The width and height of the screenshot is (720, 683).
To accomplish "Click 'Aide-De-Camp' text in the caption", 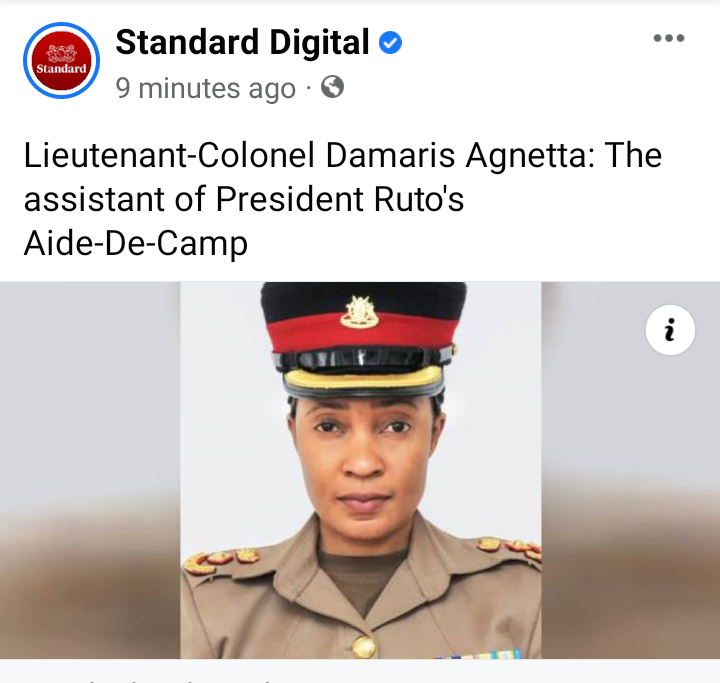I will 135,243.
